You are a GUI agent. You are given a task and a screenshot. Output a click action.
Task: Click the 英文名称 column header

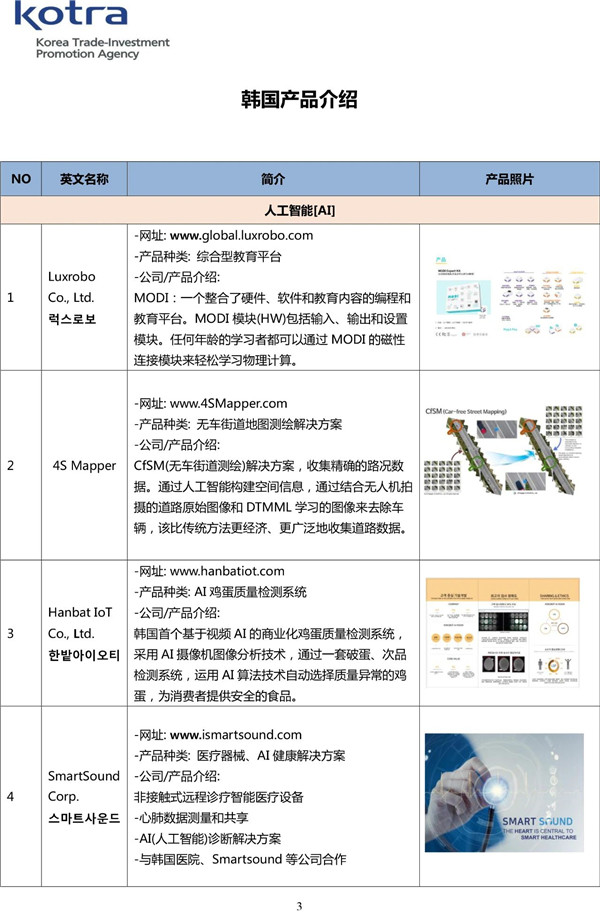point(84,179)
